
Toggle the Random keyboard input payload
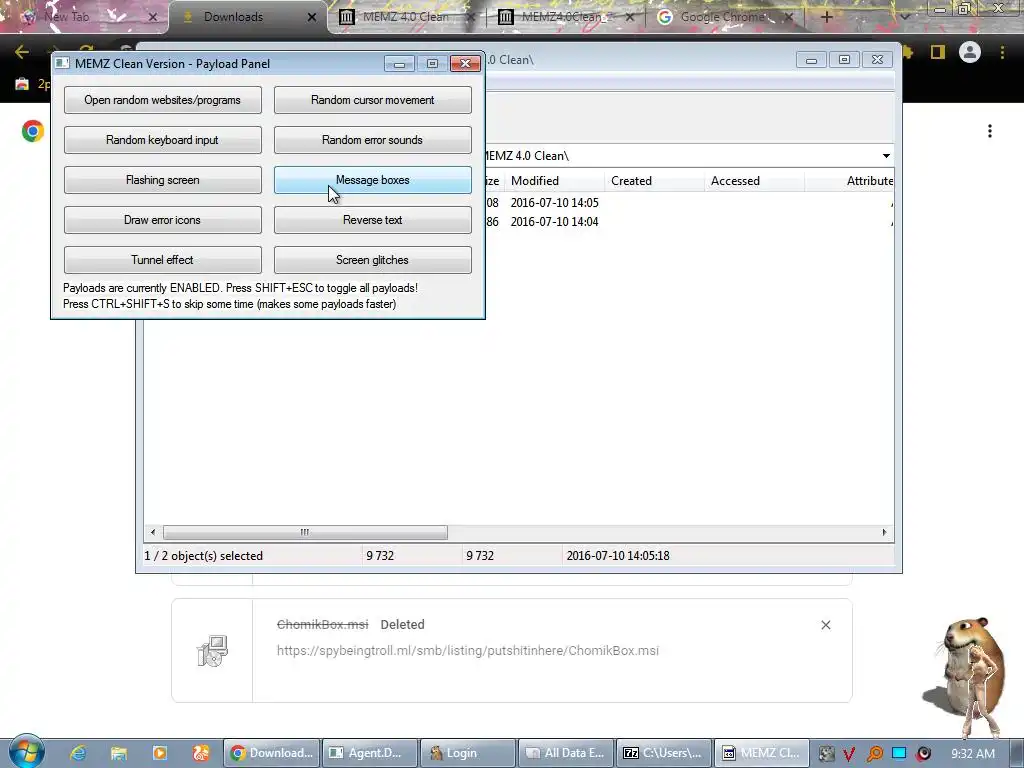[x=163, y=140]
